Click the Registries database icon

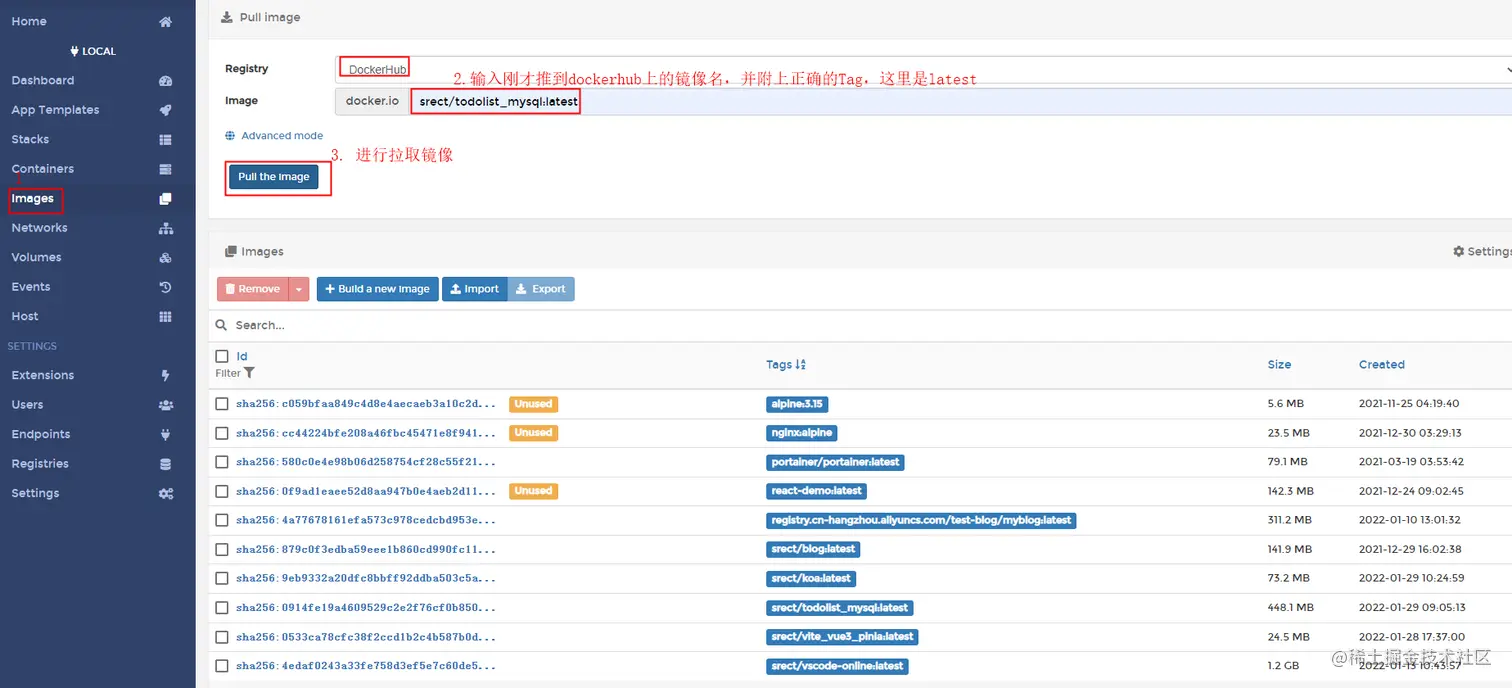tap(166, 464)
